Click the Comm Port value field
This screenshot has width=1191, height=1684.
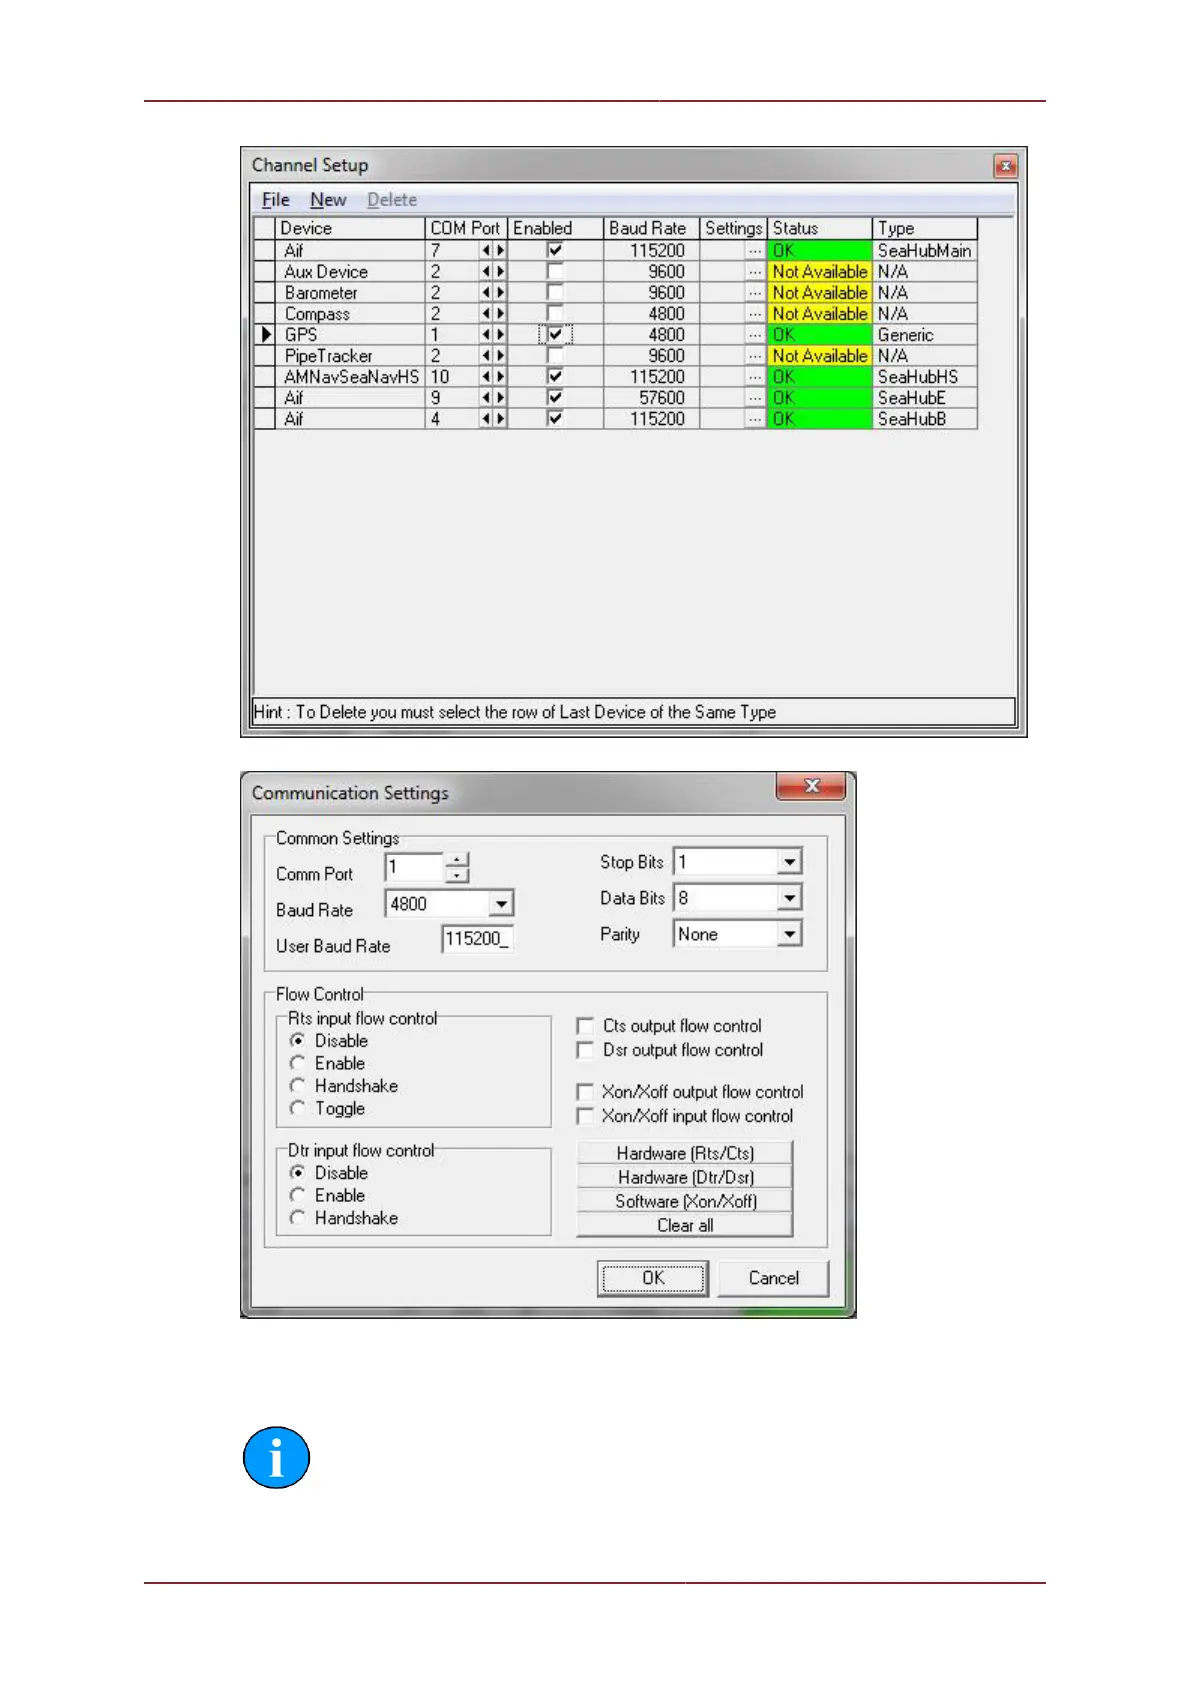[415, 867]
